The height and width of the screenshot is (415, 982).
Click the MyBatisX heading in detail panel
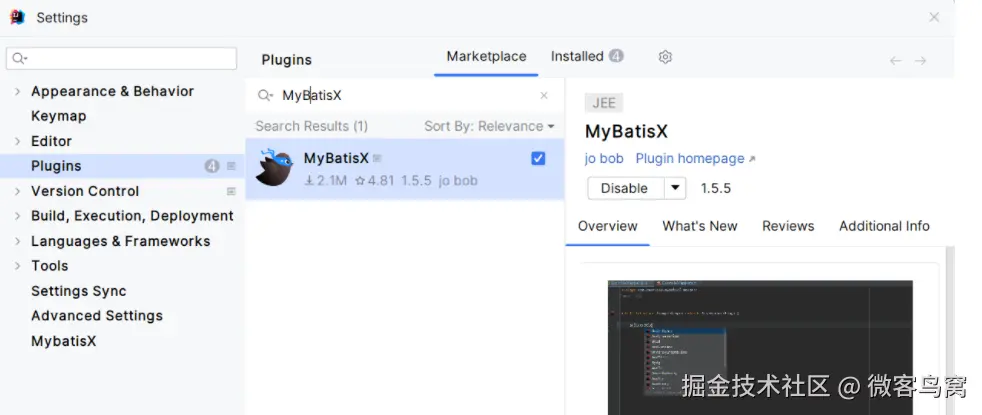[x=626, y=131]
